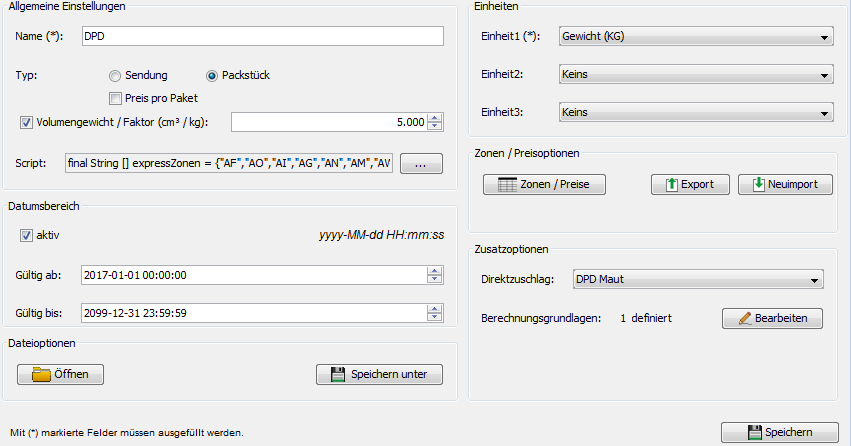The image size is (851, 446).
Task: Click the pencil icon on Bearbeiten
Action: pos(743,318)
